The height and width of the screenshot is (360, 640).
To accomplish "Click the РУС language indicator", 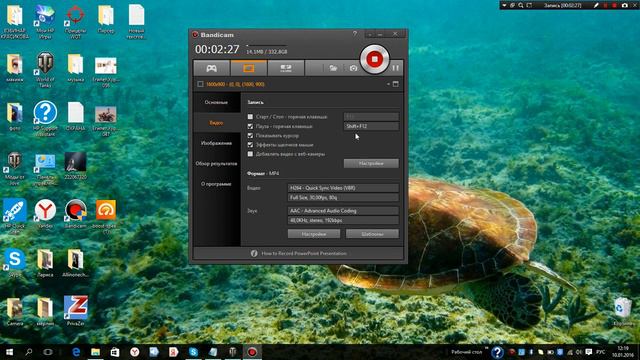I will pyautogui.click(x=600, y=351).
